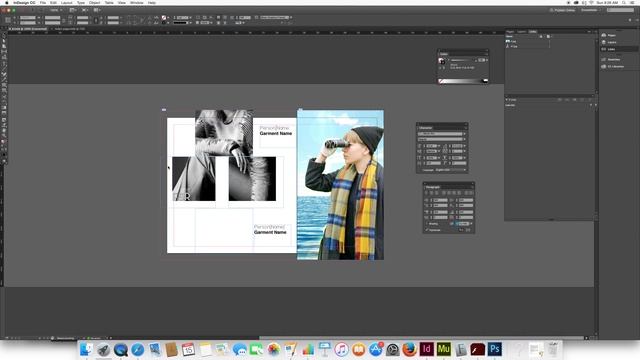Click the fill color swatch in control bar
The image size is (640, 360).
(x=164, y=18)
